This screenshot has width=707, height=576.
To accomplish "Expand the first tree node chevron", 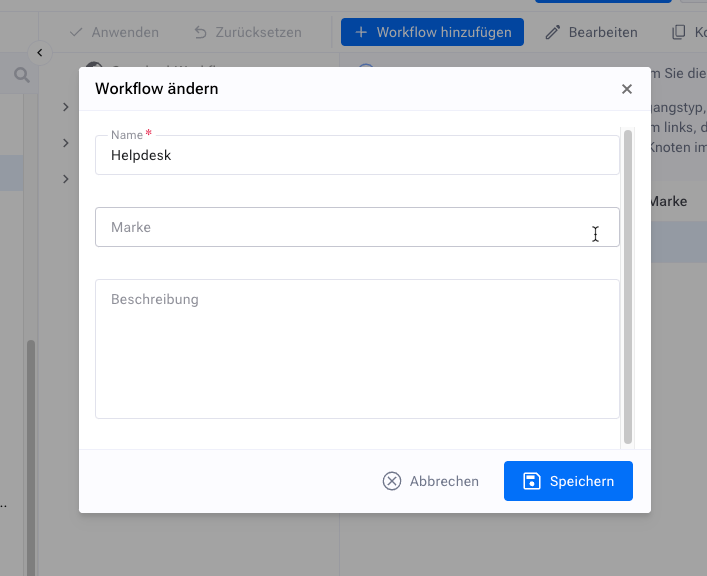I will coord(65,107).
